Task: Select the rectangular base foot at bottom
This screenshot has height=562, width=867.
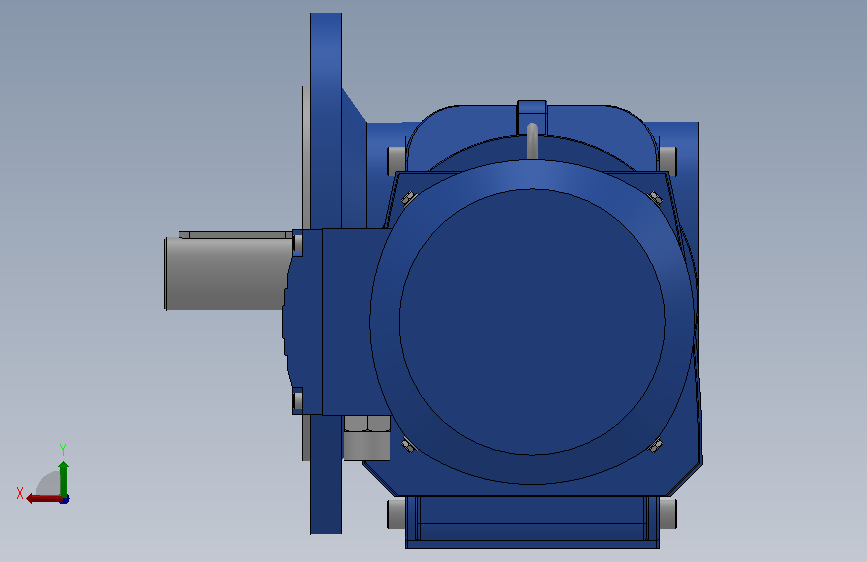Action: coord(532,522)
